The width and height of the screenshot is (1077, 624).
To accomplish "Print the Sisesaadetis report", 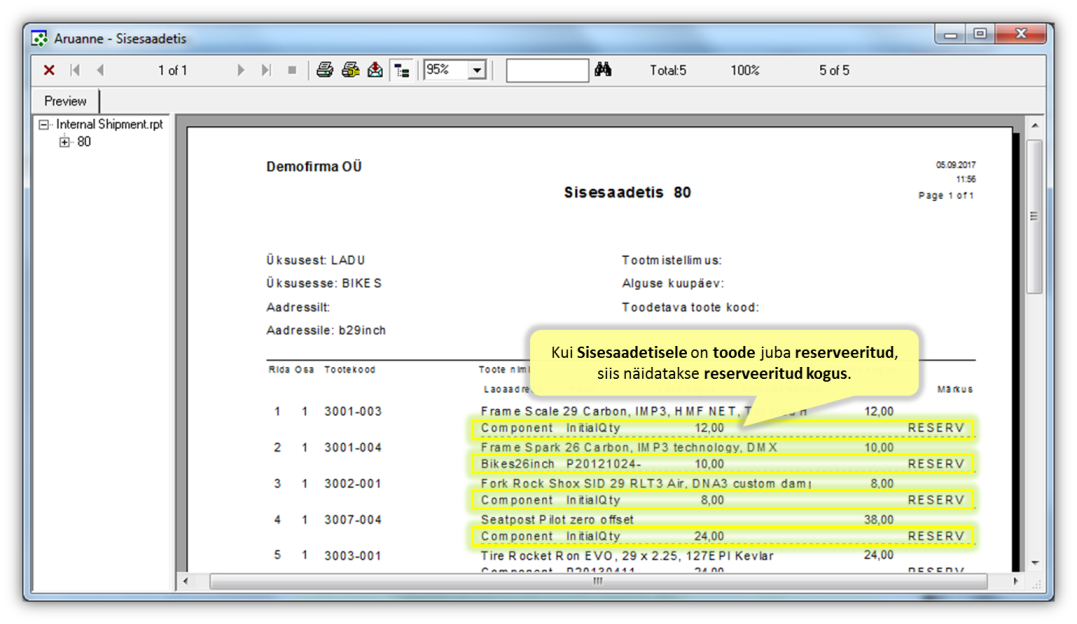I will coord(325,70).
